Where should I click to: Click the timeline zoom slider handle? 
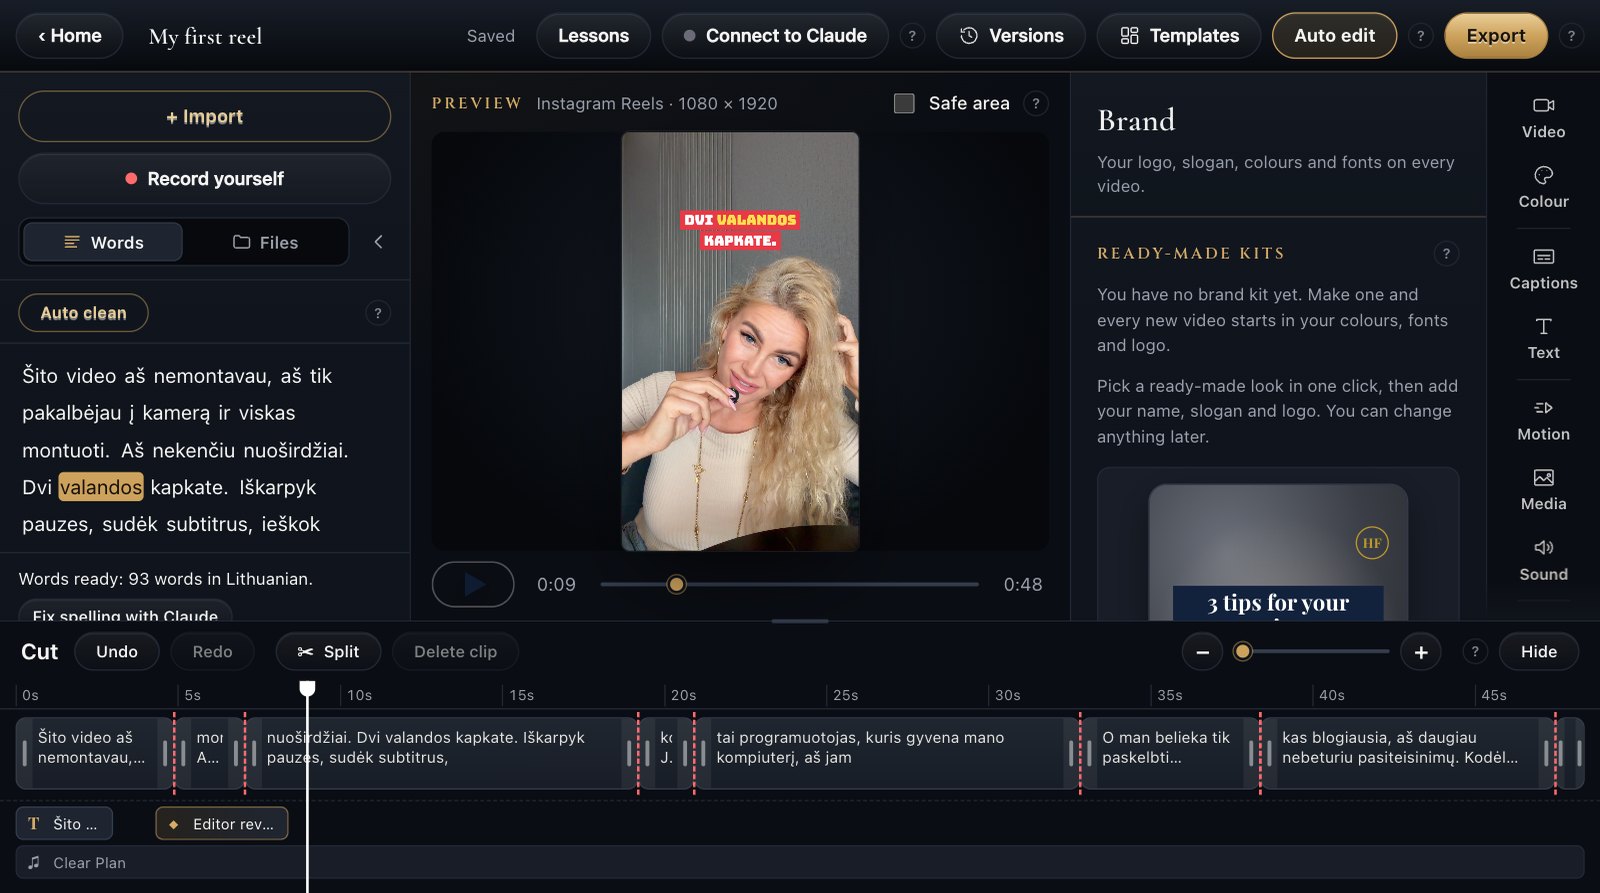(1242, 652)
